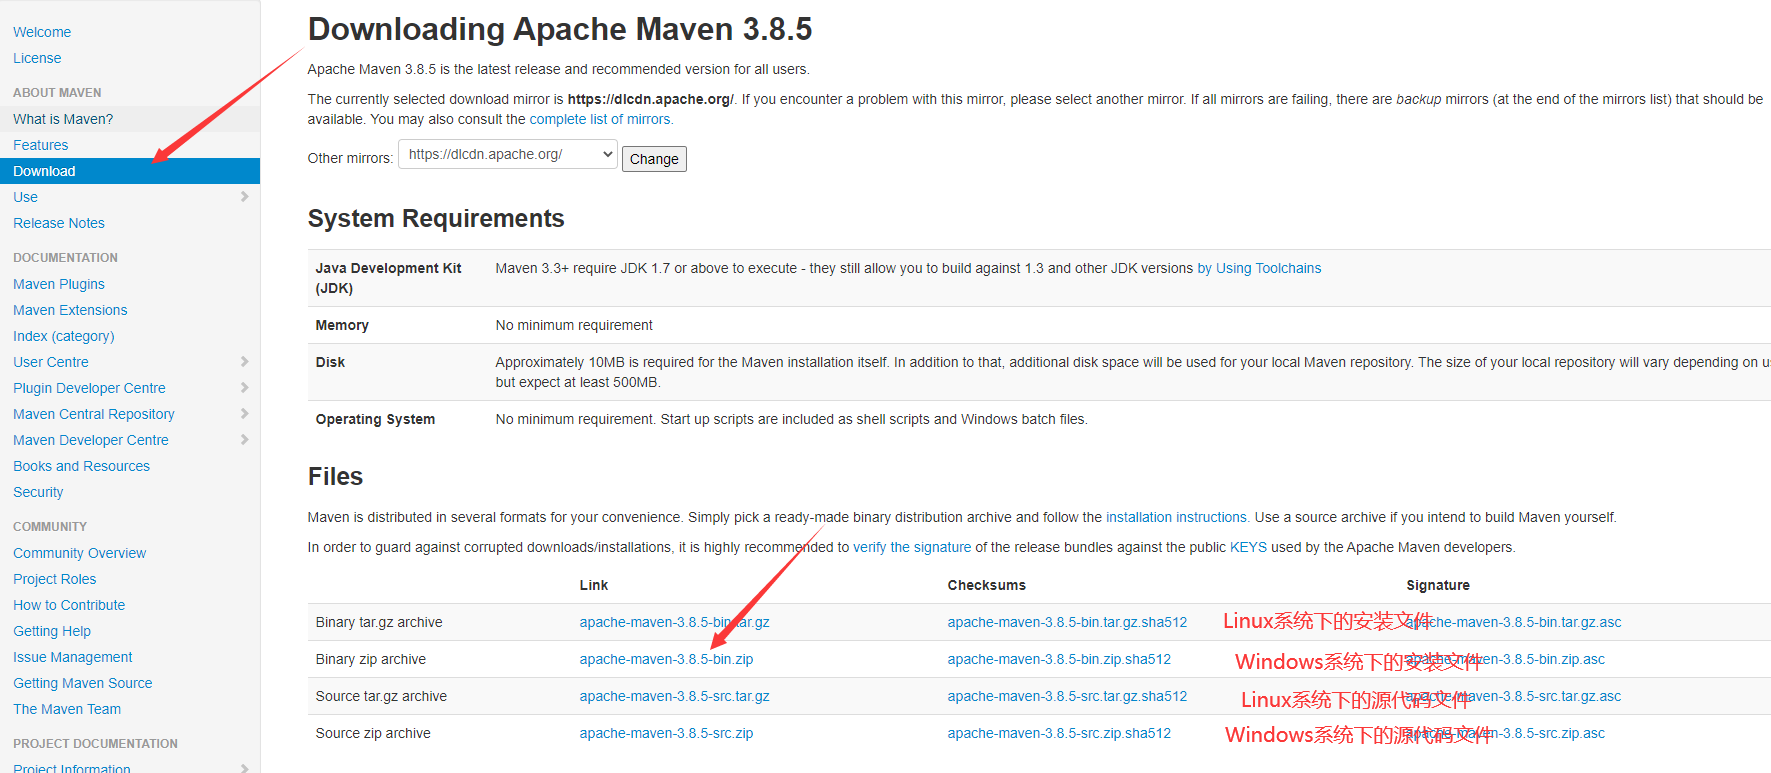This screenshot has height=773, width=1771.
Task: Open bin.tar.gz.sha512 checksum link
Action: pos(1068,622)
